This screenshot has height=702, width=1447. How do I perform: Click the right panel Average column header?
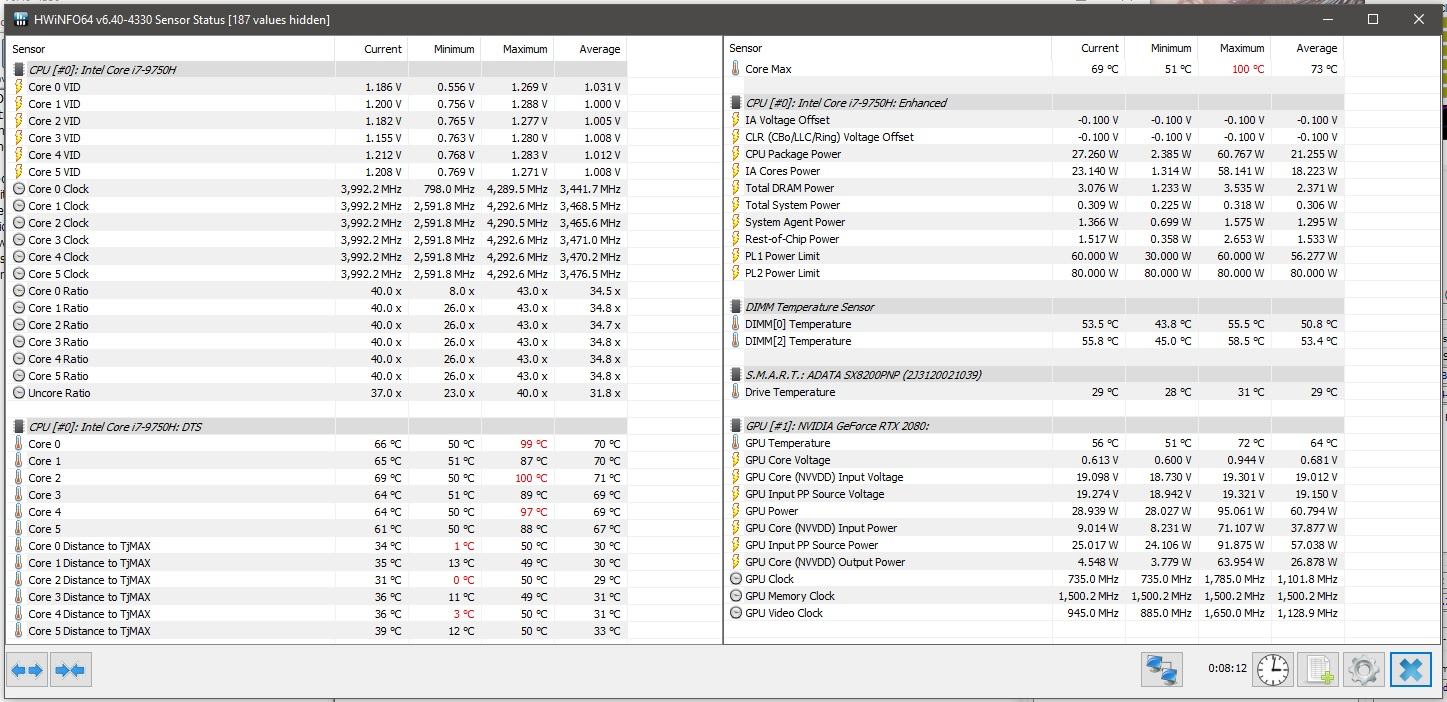tap(1307, 48)
